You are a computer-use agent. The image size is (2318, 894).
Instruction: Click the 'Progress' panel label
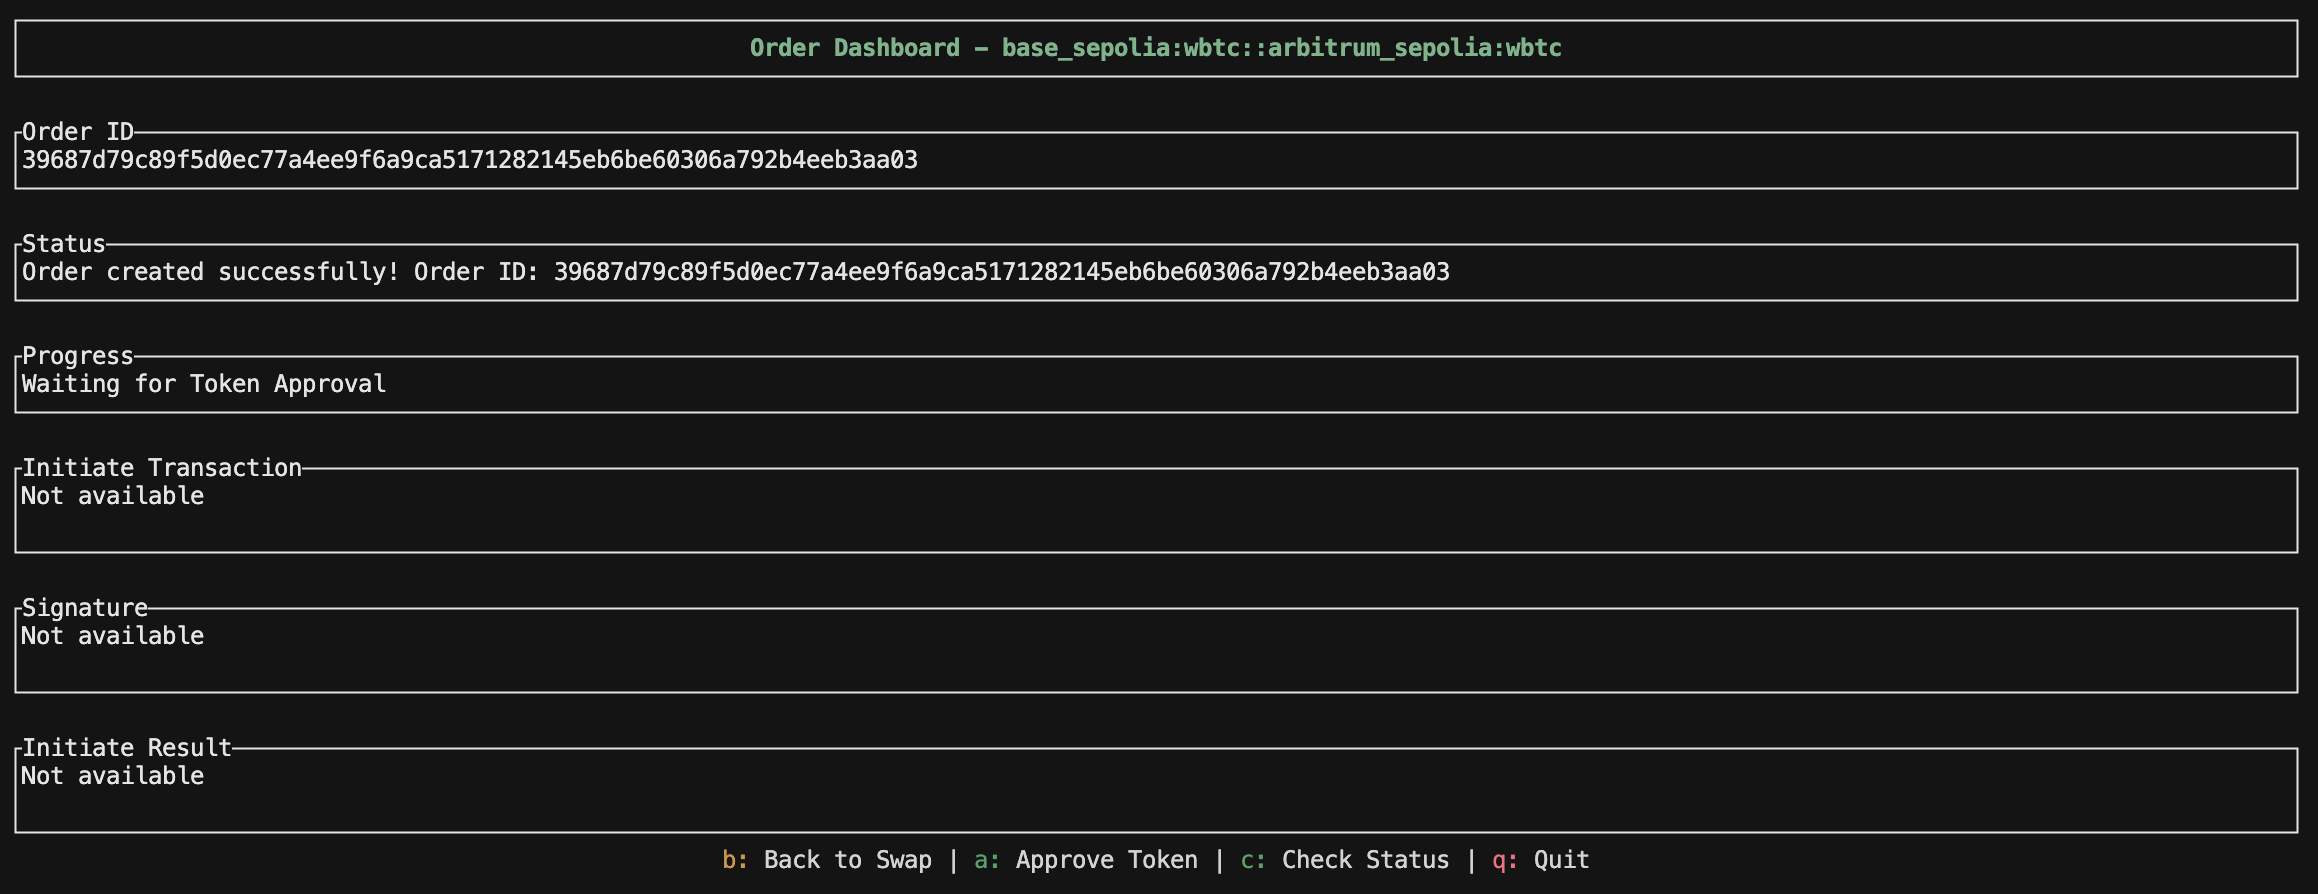point(78,356)
